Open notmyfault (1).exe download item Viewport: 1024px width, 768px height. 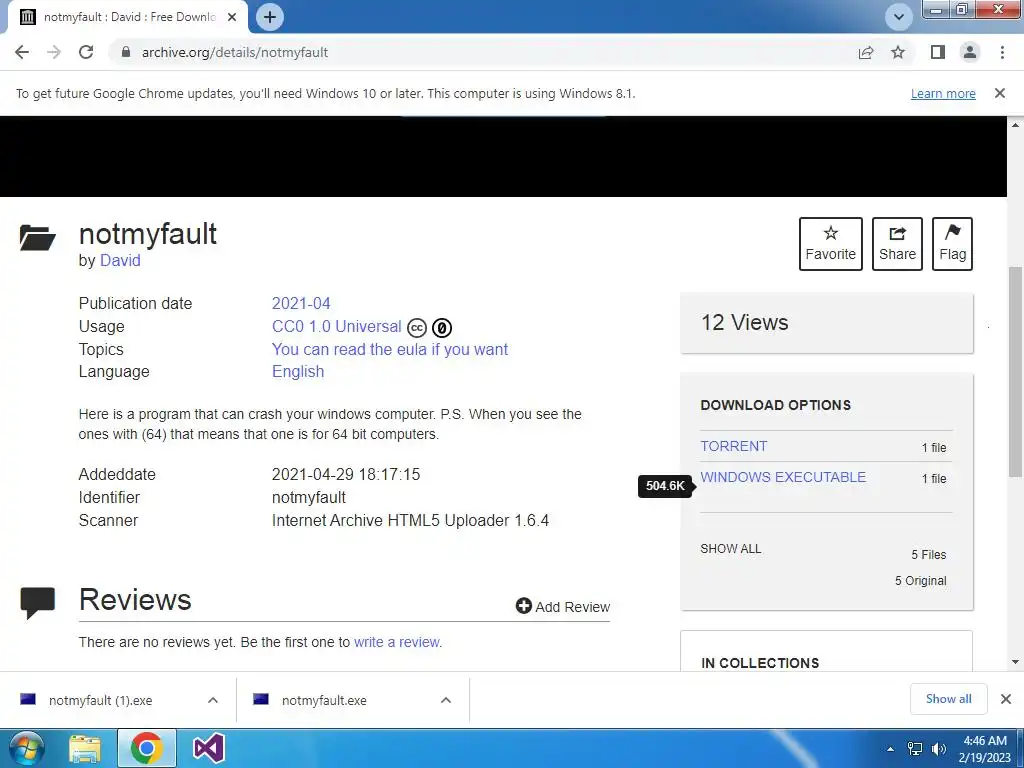pyautogui.click(x=101, y=700)
